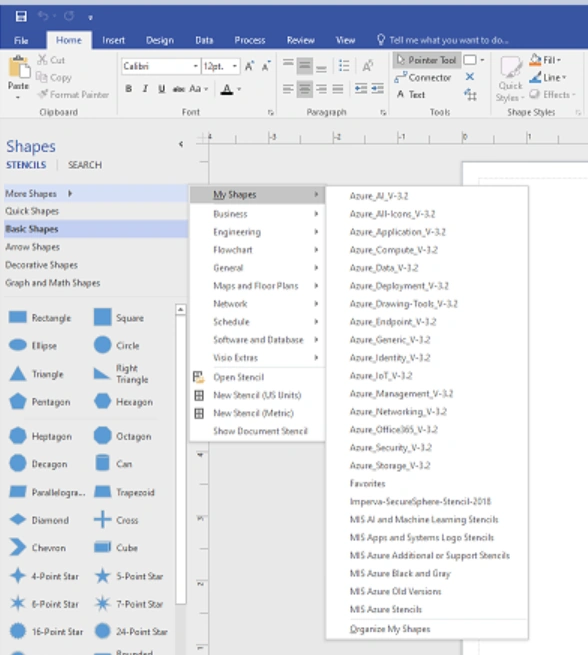588x655 pixels.
Task: Click the Increase Indent icon
Action: pyautogui.click(x=378, y=89)
